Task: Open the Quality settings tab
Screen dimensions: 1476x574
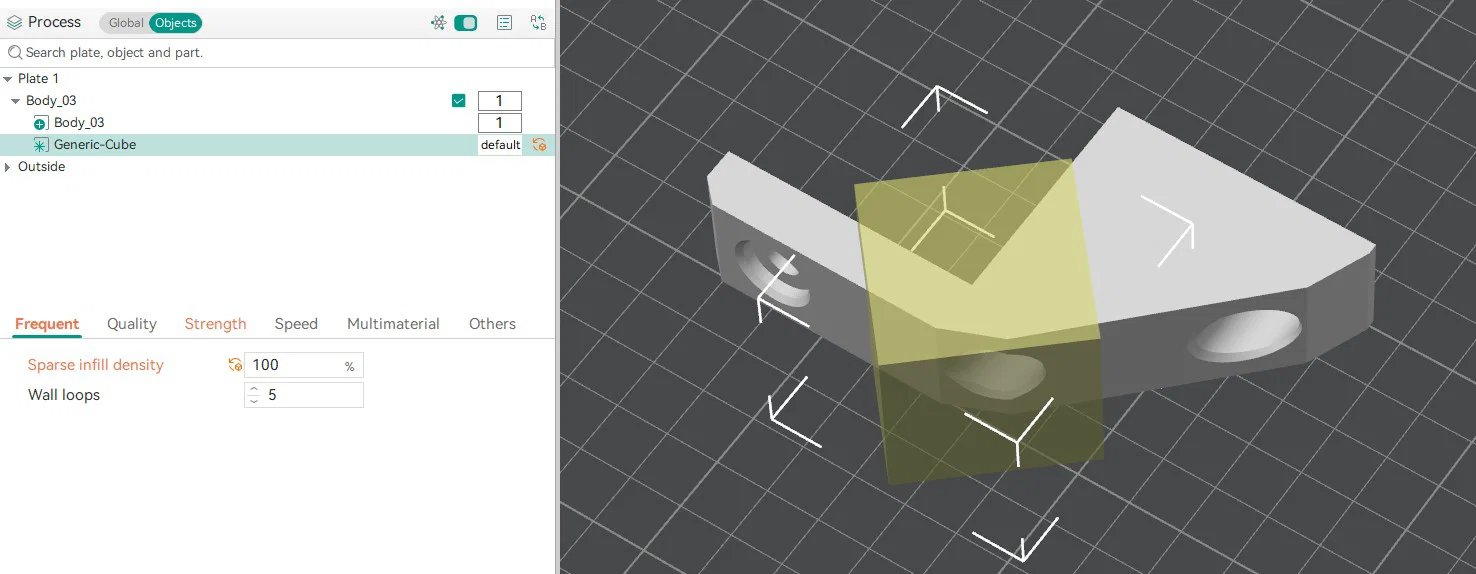Action: [132, 324]
